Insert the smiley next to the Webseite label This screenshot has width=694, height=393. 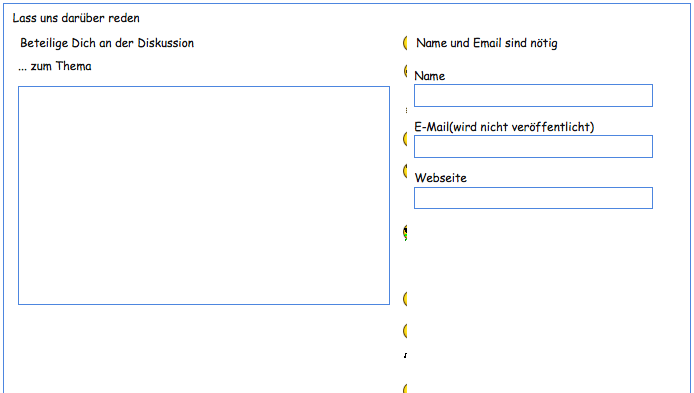coord(405,171)
